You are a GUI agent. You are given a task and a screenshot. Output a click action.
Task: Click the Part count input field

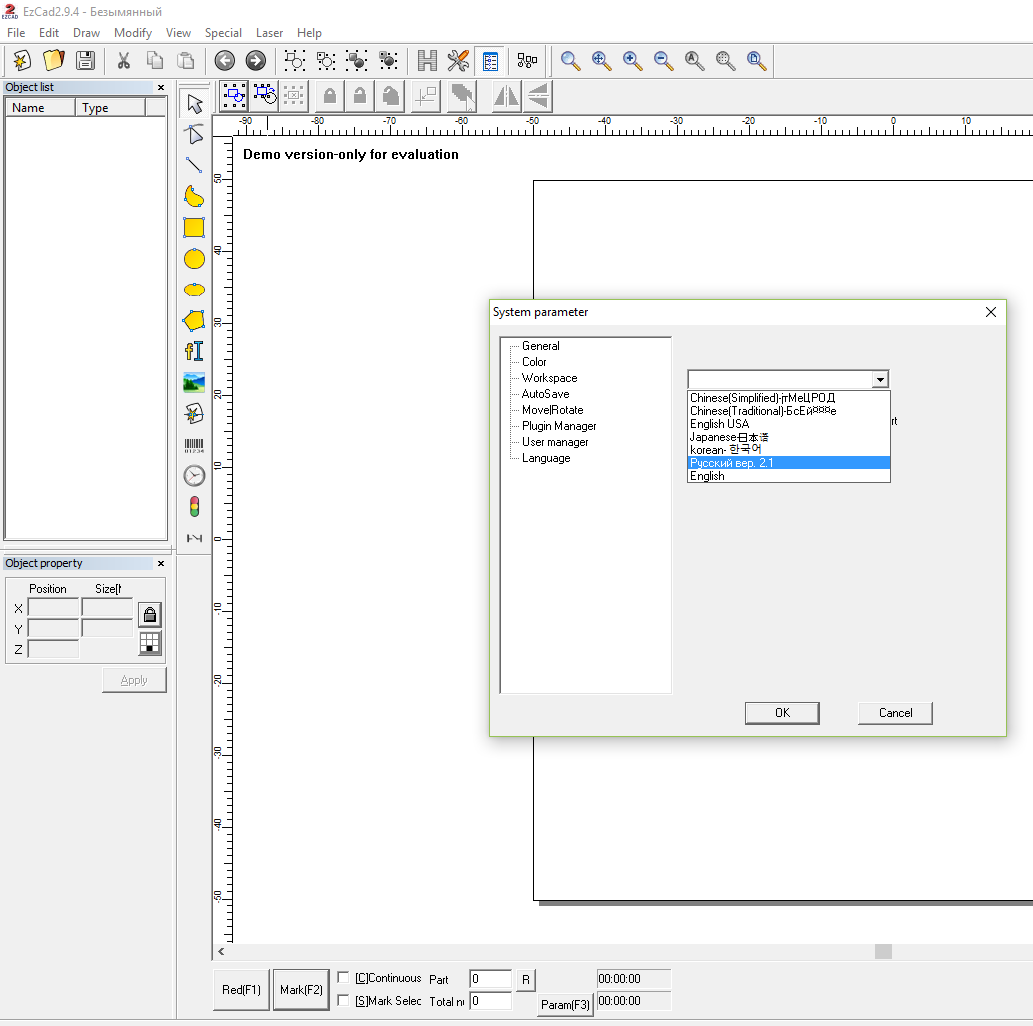[490, 979]
